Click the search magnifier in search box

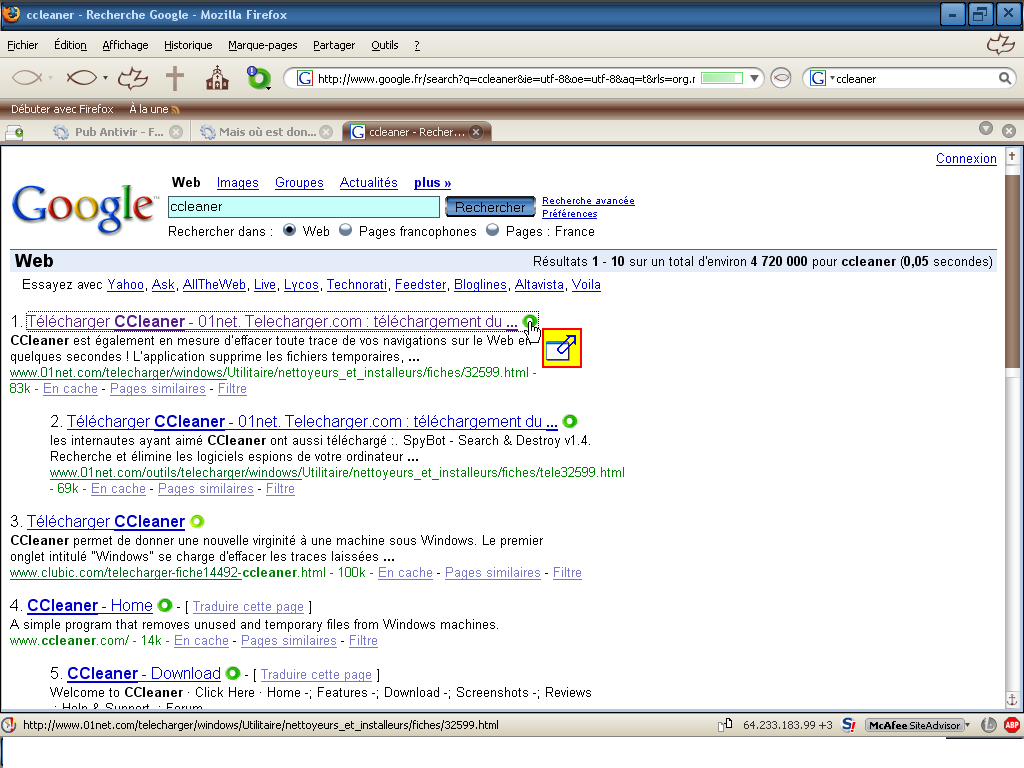pyautogui.click(x=1005, y=79)
